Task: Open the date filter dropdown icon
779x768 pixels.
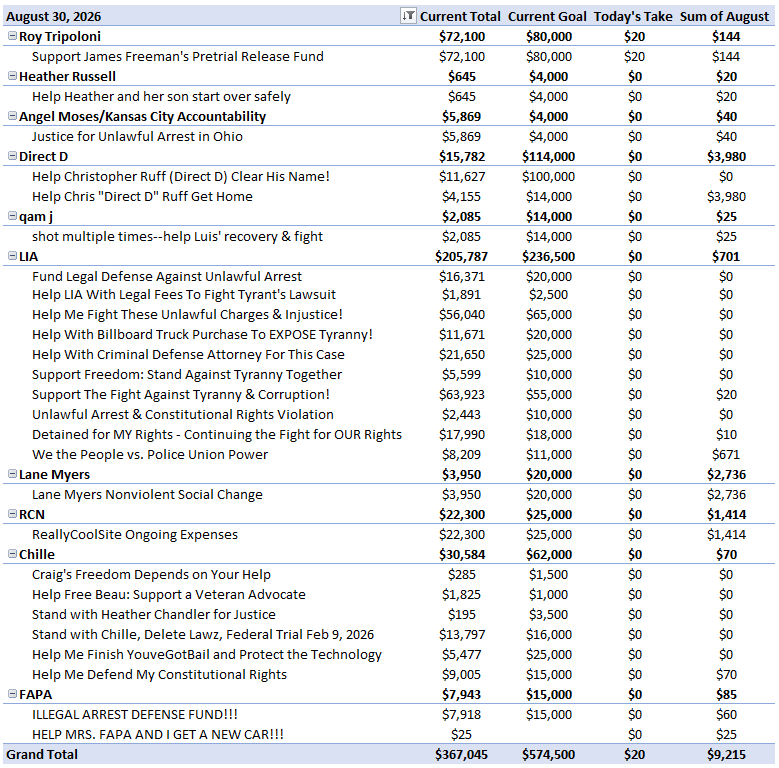Action: coord(408,16)
